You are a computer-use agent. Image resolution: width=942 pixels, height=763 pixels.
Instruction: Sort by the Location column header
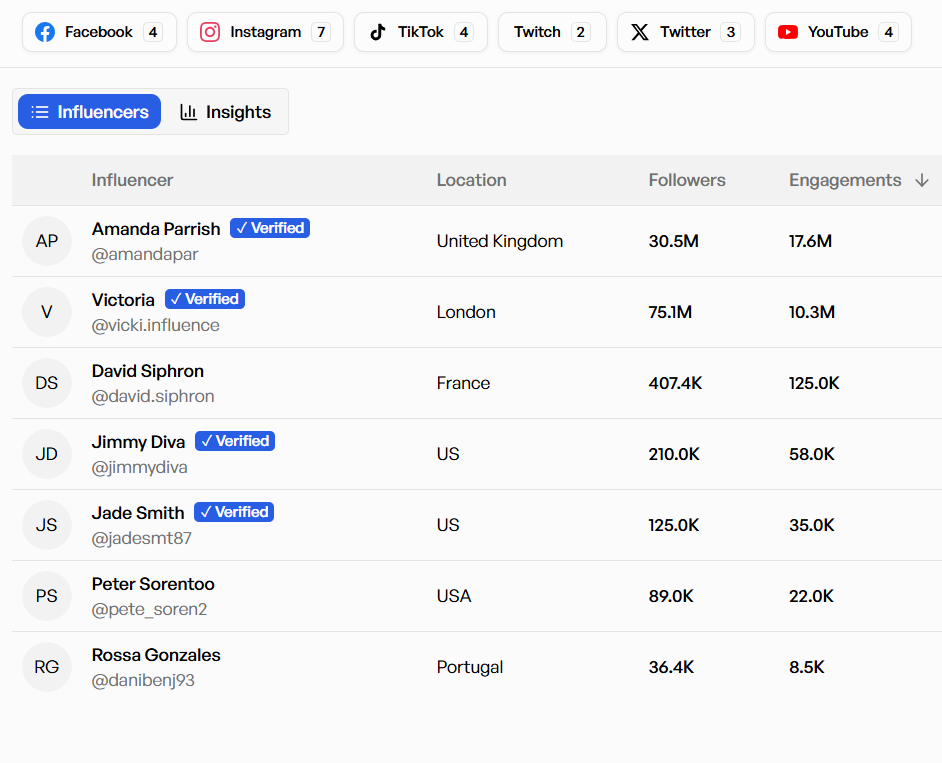point(471,180)
